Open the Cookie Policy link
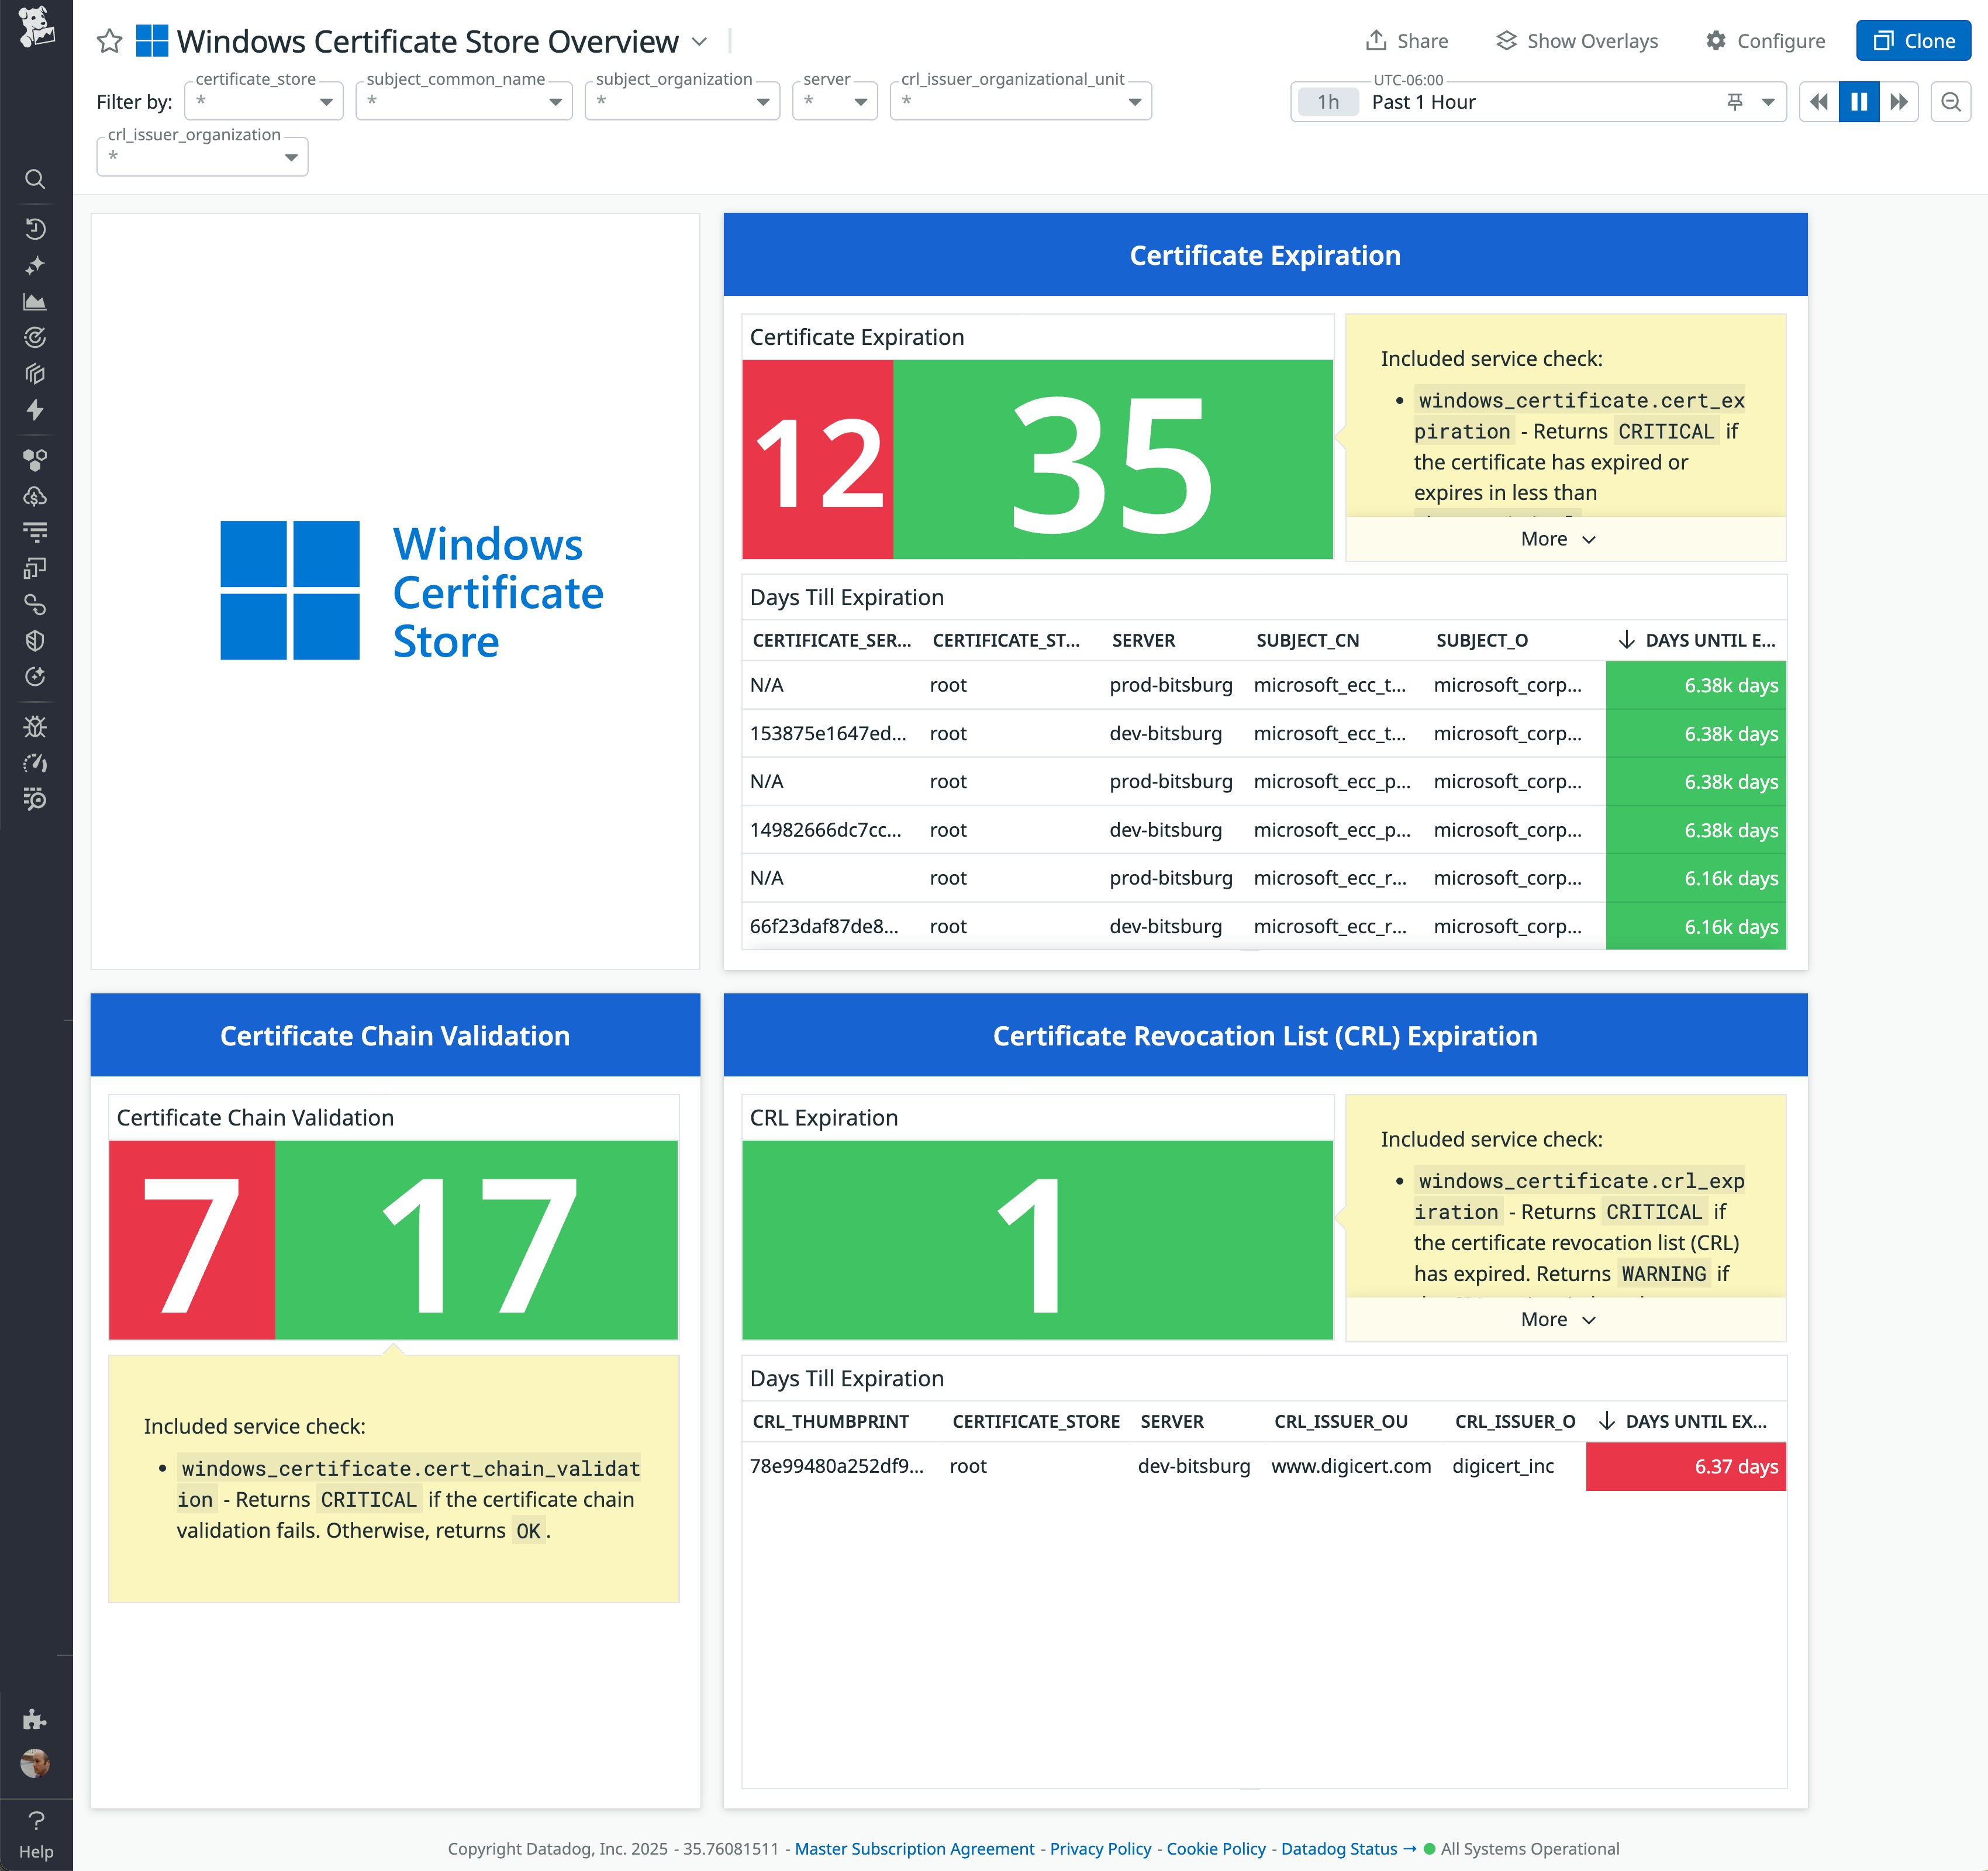The image size is (1988, 1871). 1216,1849
